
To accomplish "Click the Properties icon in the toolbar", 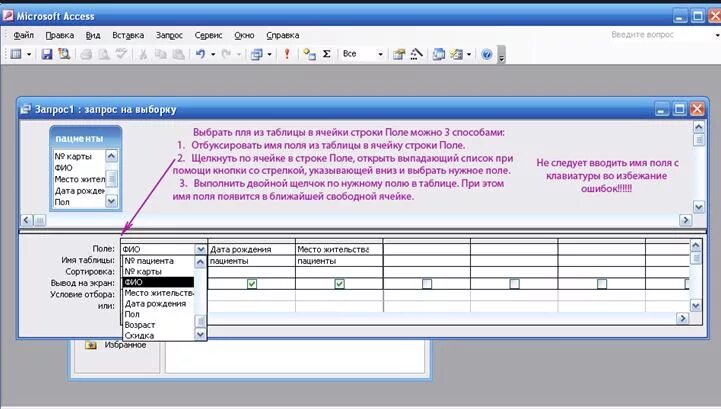I will pos(399,54).
